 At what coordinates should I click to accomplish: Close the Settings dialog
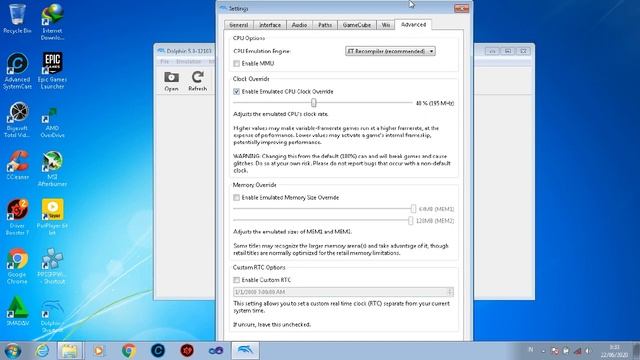[462, 8]
